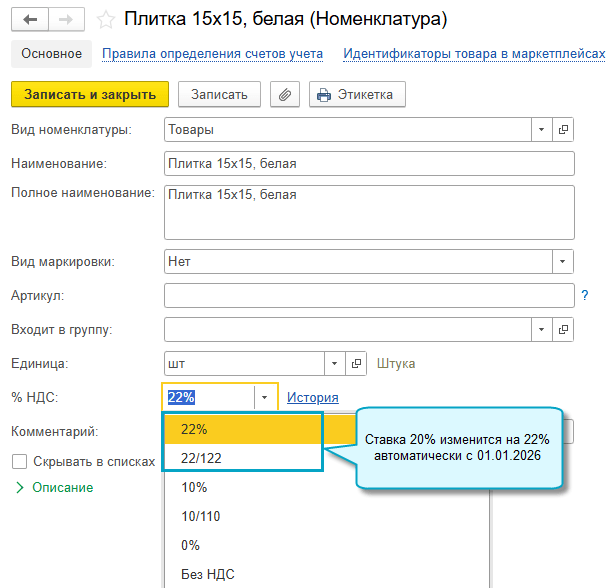This screenshot has width=609, height=588.
Task: Click the paperclip attachments icon
Action: pos(285,95)
